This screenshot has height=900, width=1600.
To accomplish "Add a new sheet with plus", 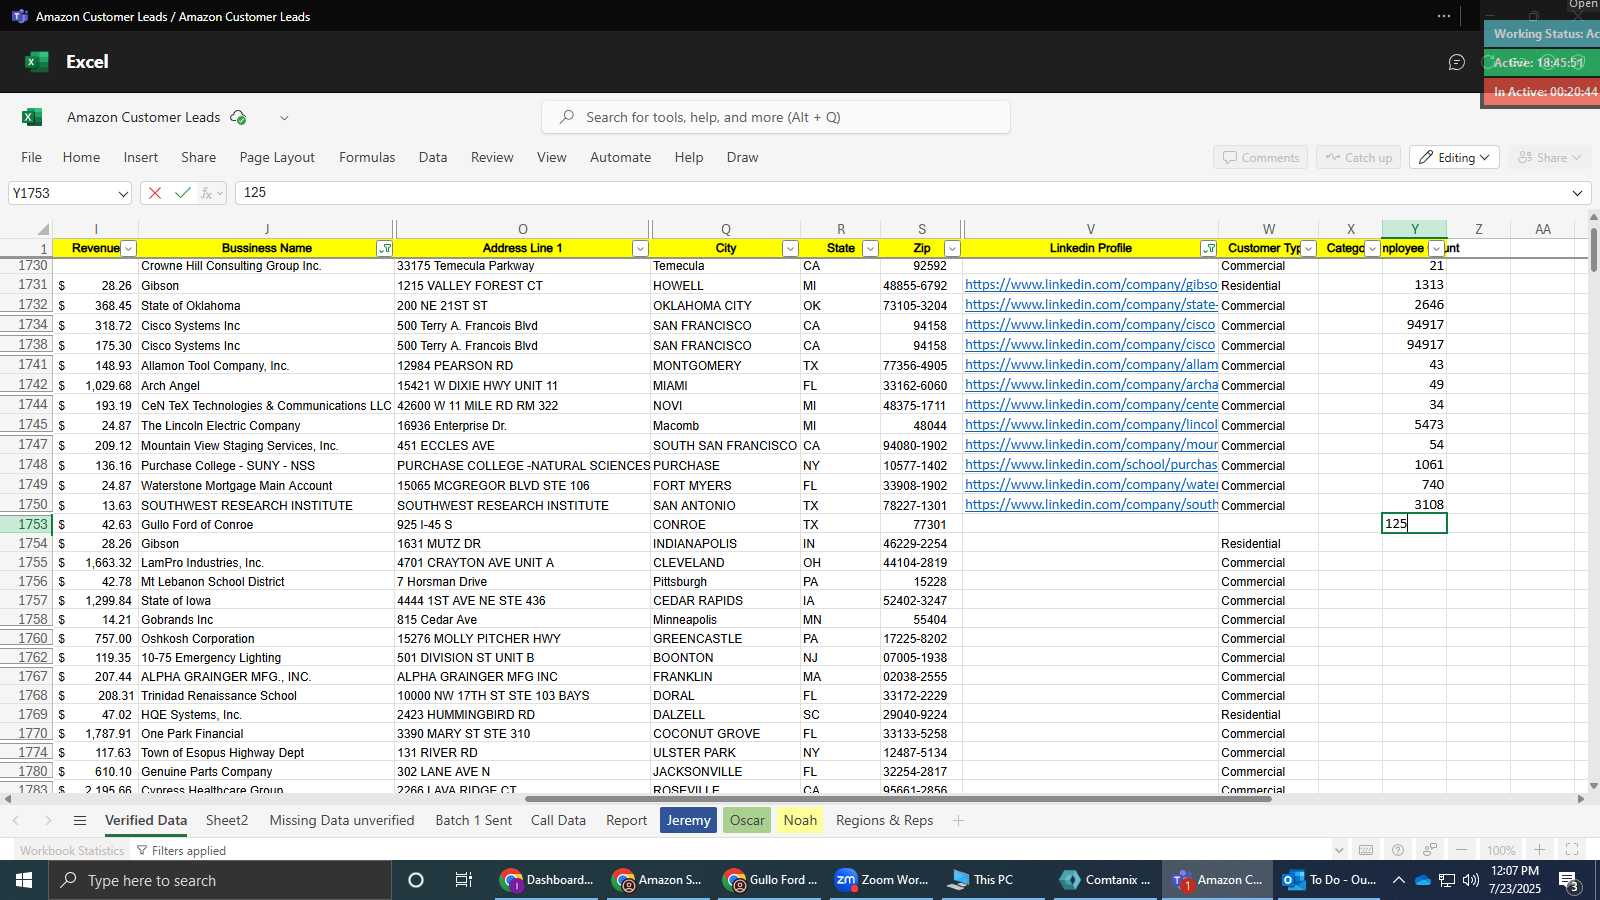I will [958, 820].
